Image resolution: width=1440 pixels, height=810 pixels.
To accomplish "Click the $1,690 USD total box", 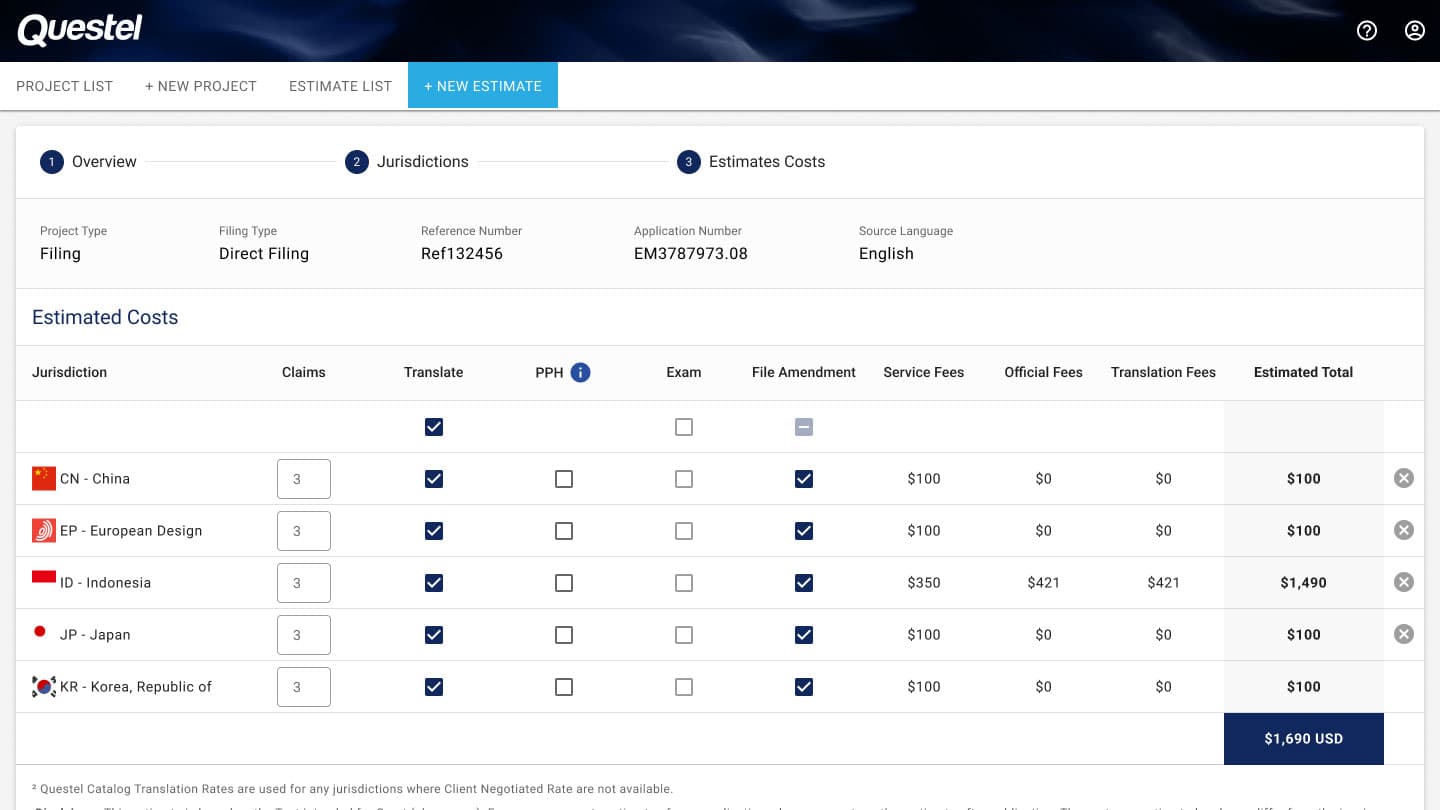I will (1304, 739).
